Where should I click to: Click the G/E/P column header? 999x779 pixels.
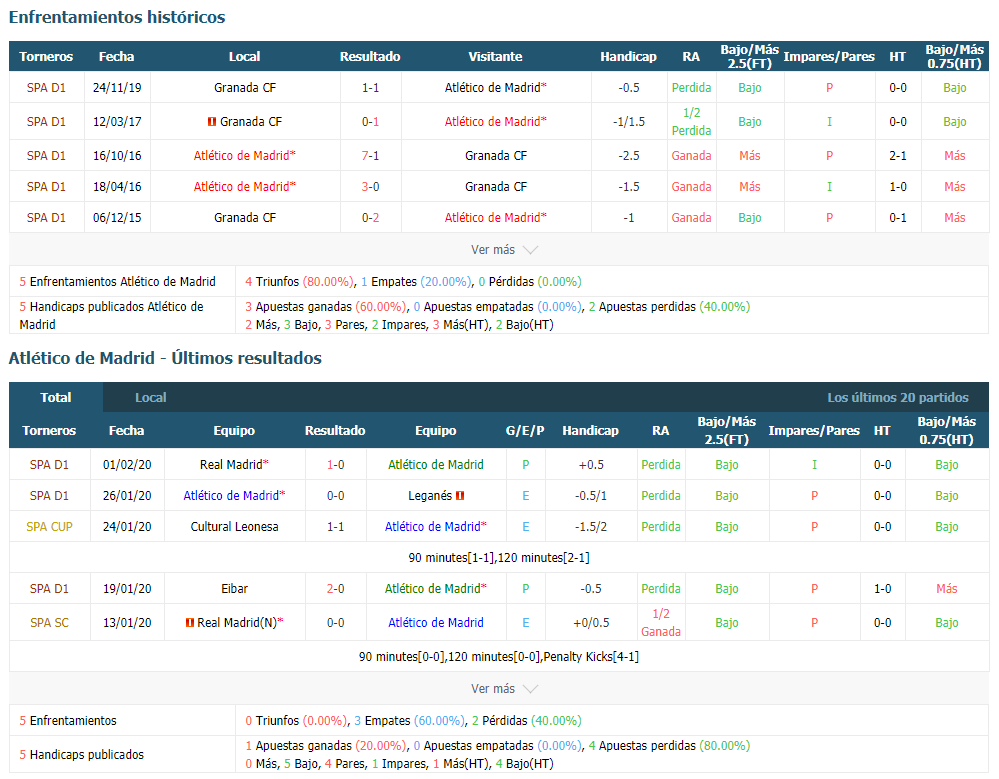tap(525, 431)
